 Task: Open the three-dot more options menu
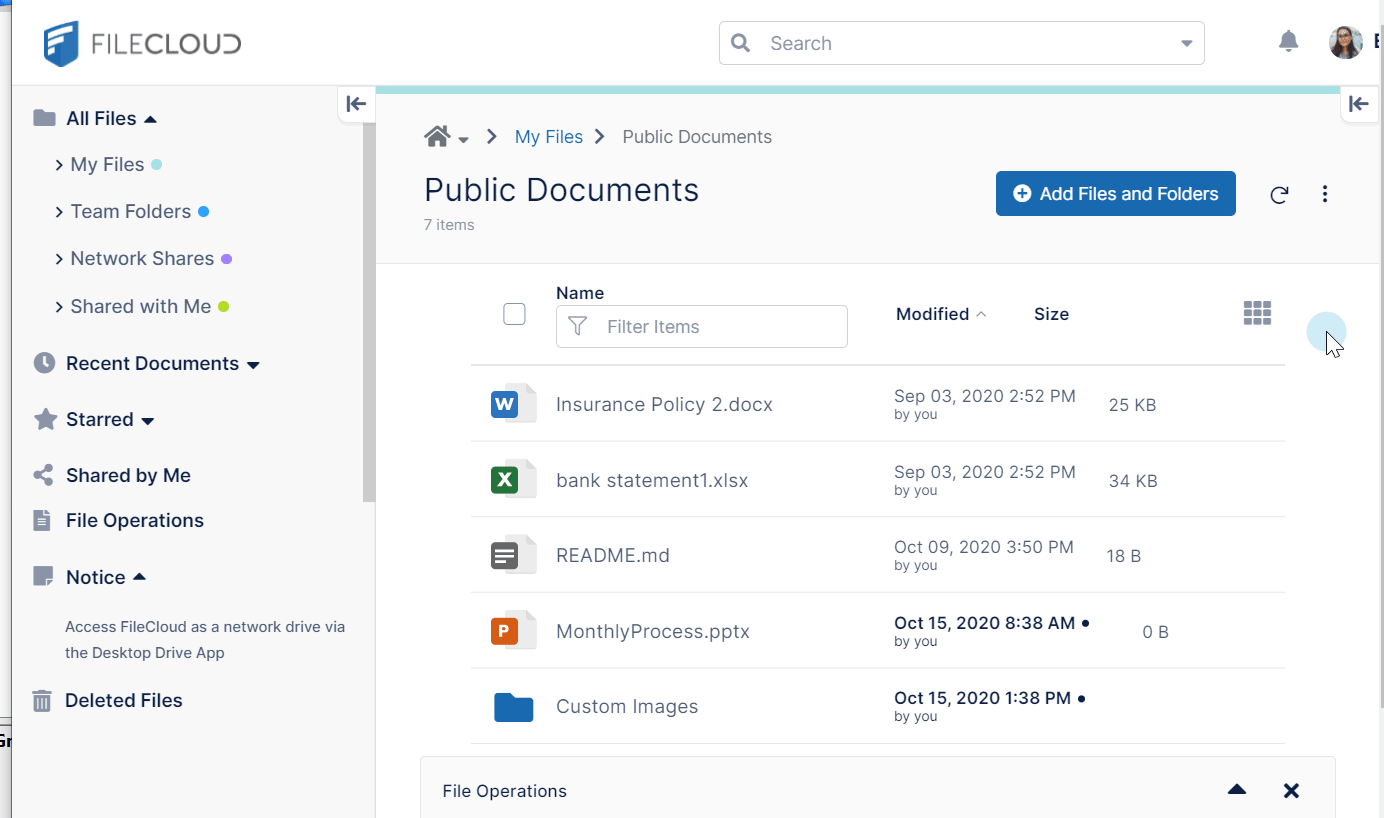[x=1325, y=194]
